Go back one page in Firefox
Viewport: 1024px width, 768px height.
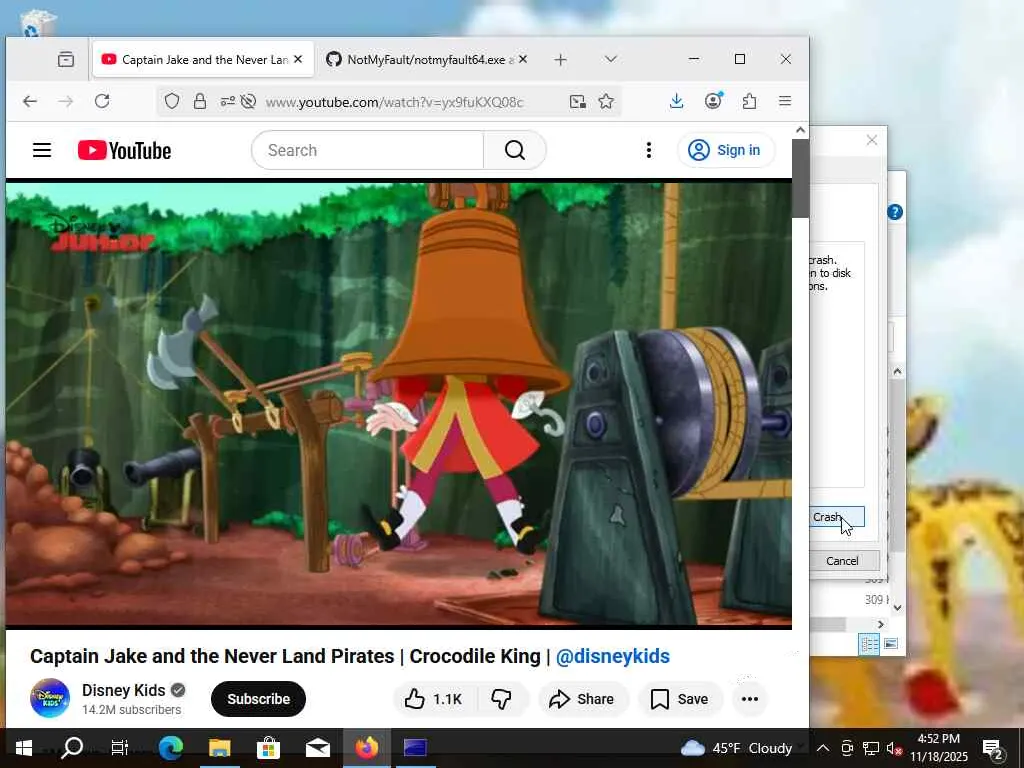(x=29, y=101)
